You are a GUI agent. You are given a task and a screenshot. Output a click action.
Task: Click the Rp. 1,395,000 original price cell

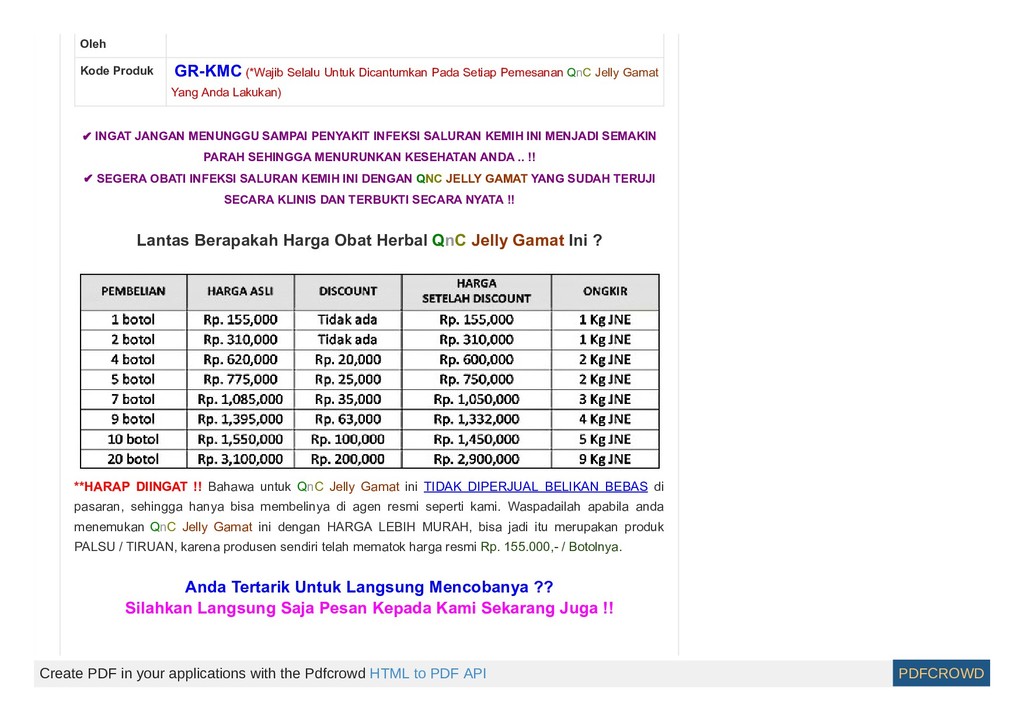240,419
